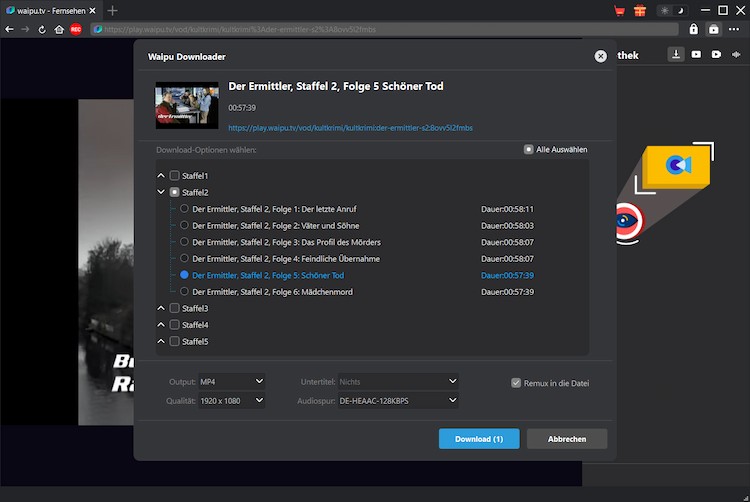Expand the Staffel1 chevron

pyautogui.click(x=161, y=175)
